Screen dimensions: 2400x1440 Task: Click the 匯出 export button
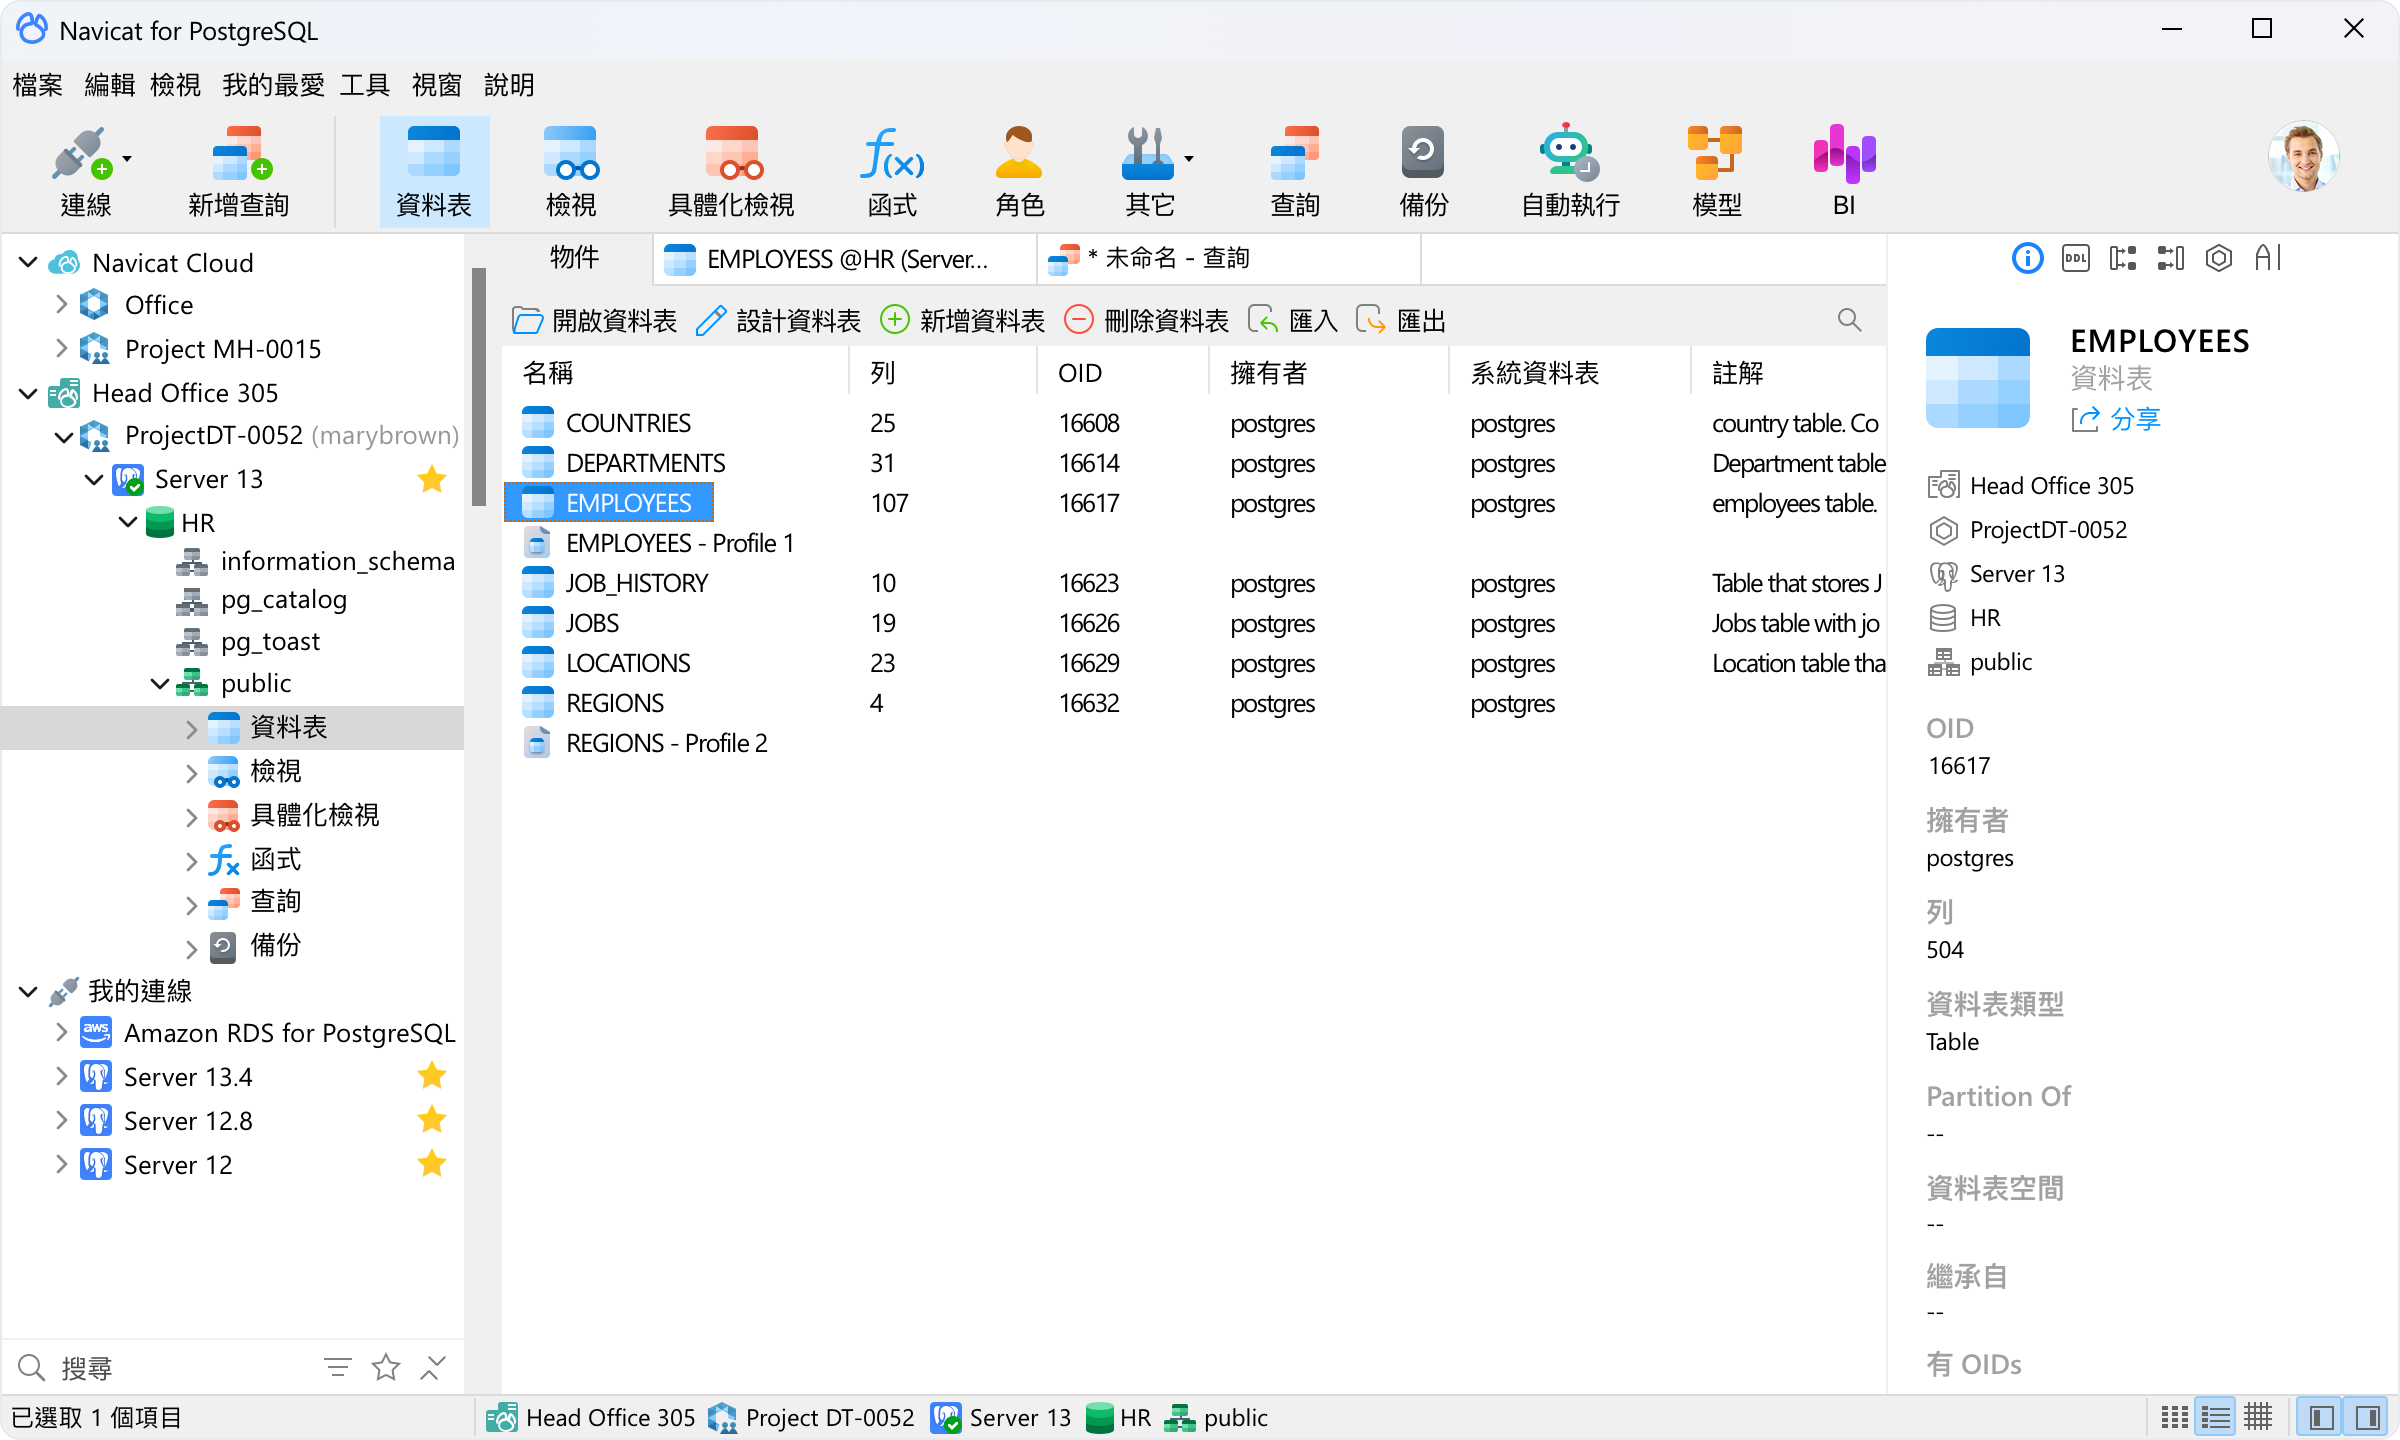pos(1400,320)
